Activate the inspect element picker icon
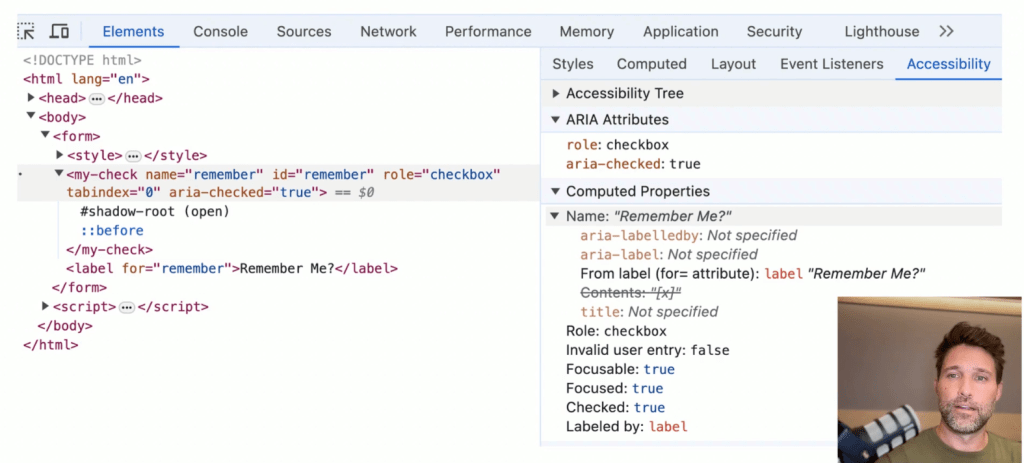The image size is (1024, 463). 26,31
